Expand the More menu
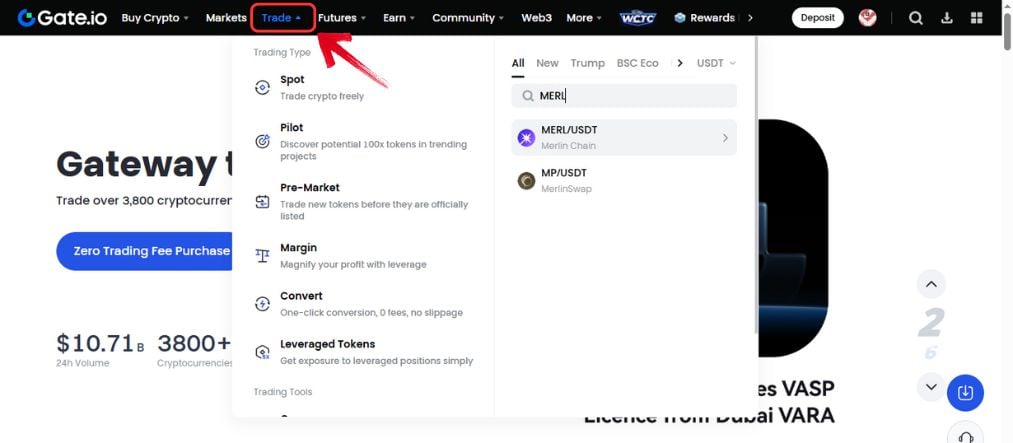This screenshot has width=1013, height=443. click(x=584, y=18)
